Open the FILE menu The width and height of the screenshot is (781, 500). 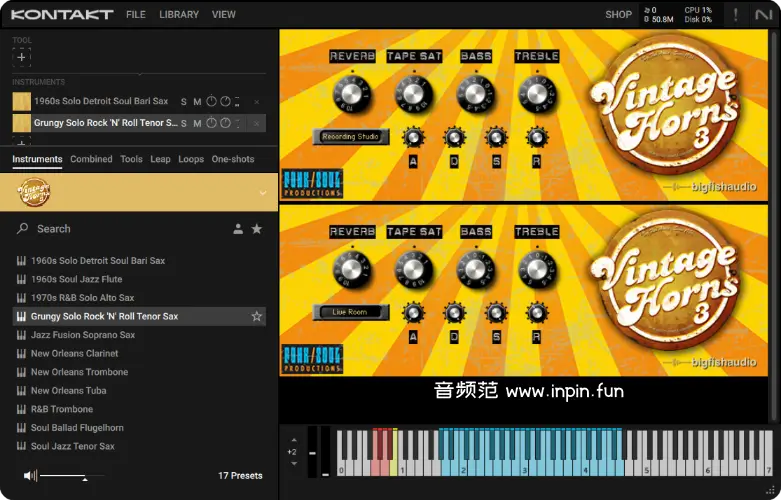(x=136, y=14)
